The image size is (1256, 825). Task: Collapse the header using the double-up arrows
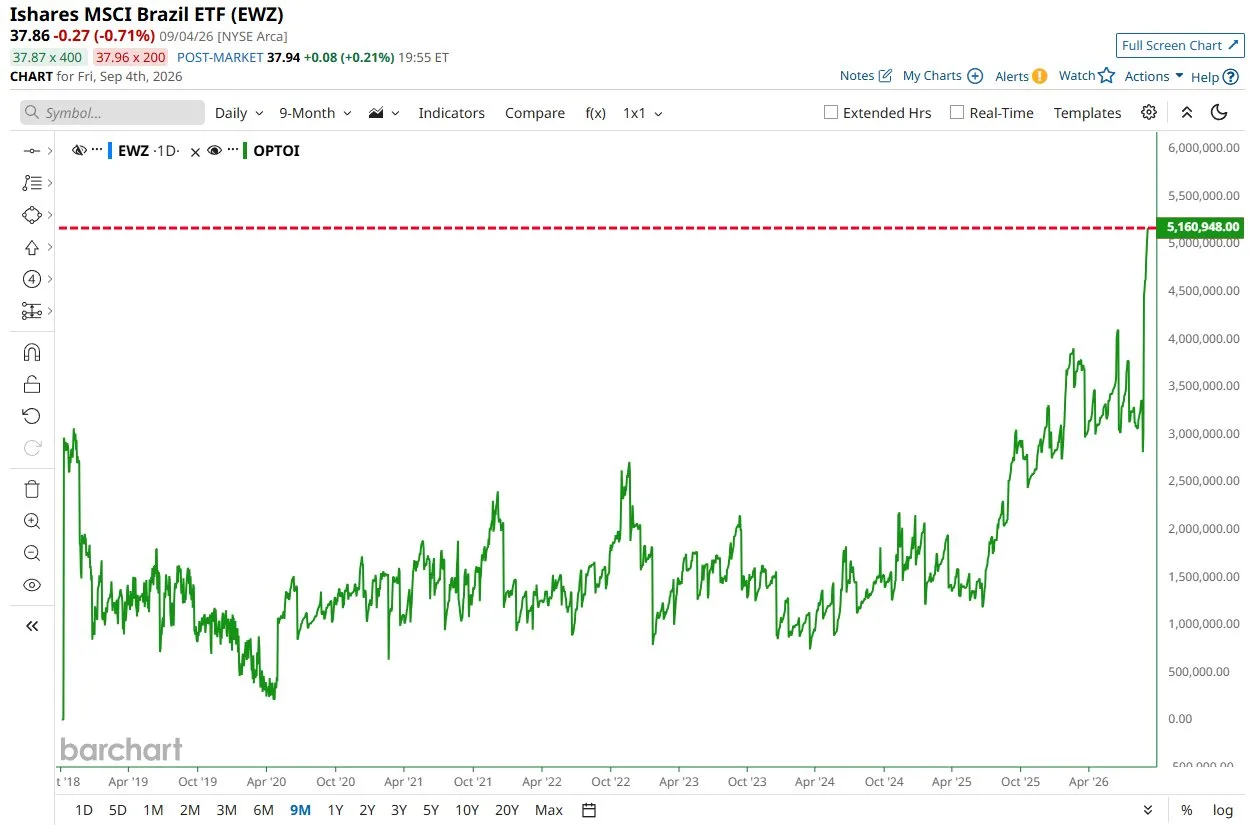coord(1187,112)
